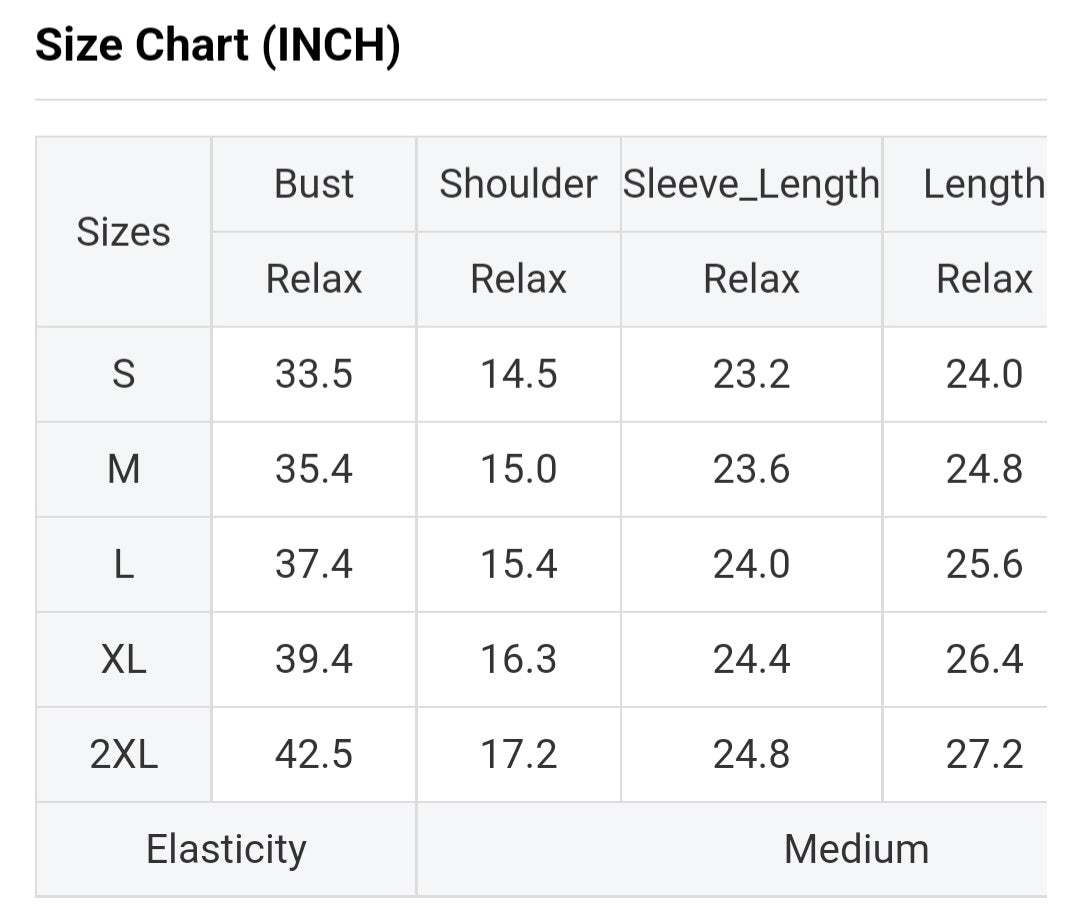The height and width of the screenshot is (916, 1080).
Task: Select the Sizes header cell
Action: click(x=123, y=232)
